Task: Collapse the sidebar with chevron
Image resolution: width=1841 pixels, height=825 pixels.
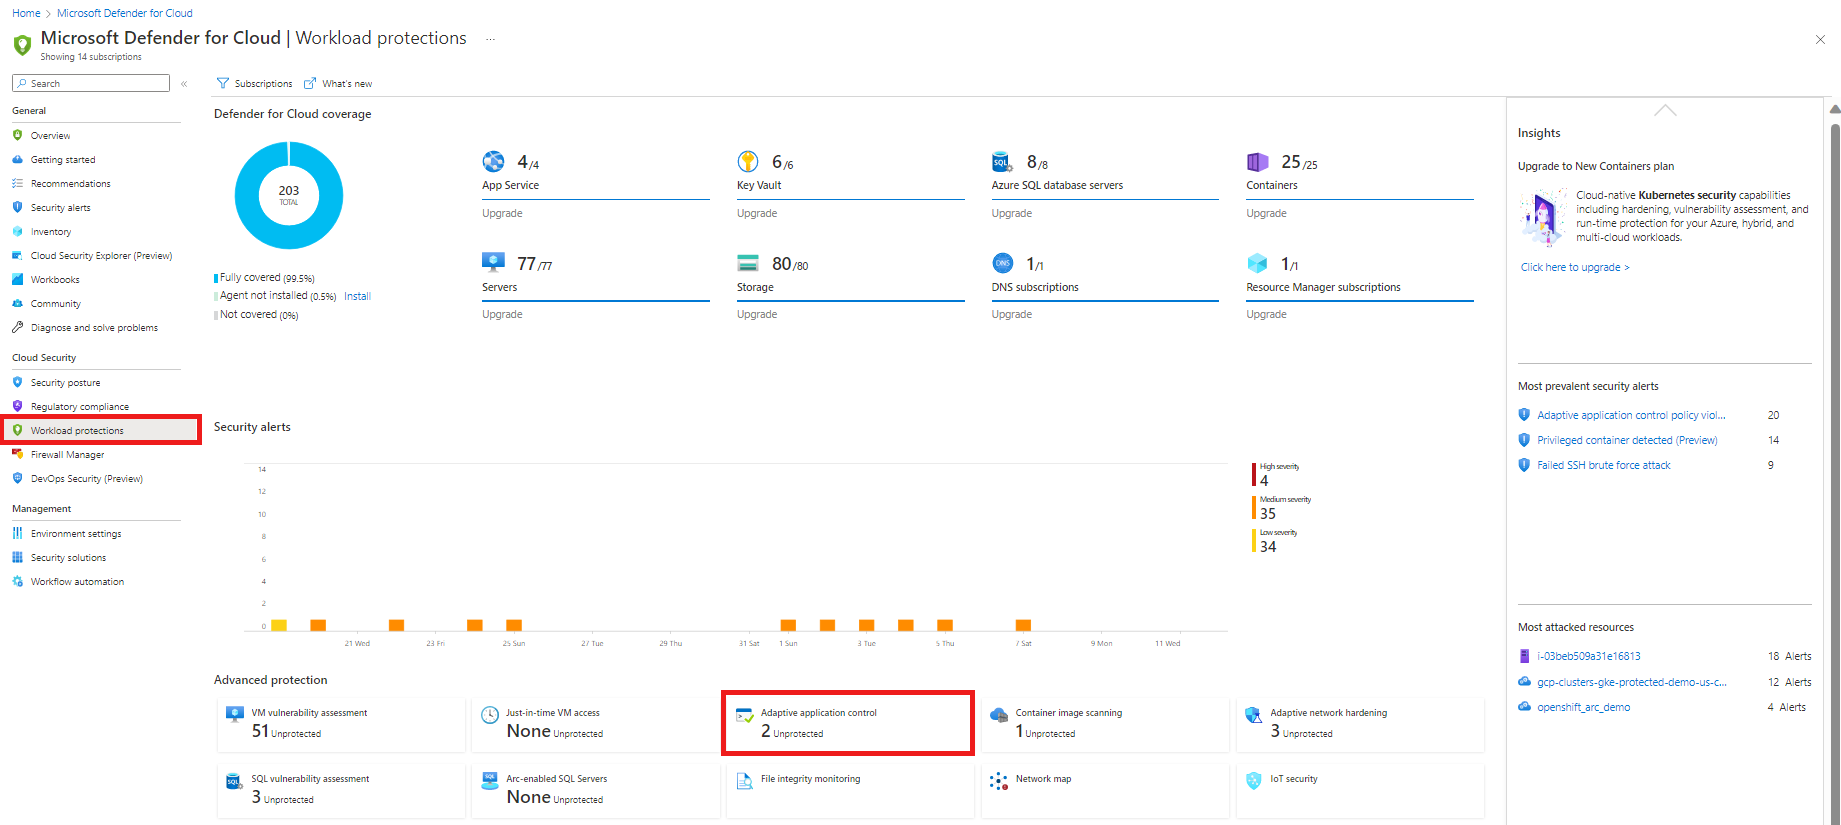Action: pos(184,84)
